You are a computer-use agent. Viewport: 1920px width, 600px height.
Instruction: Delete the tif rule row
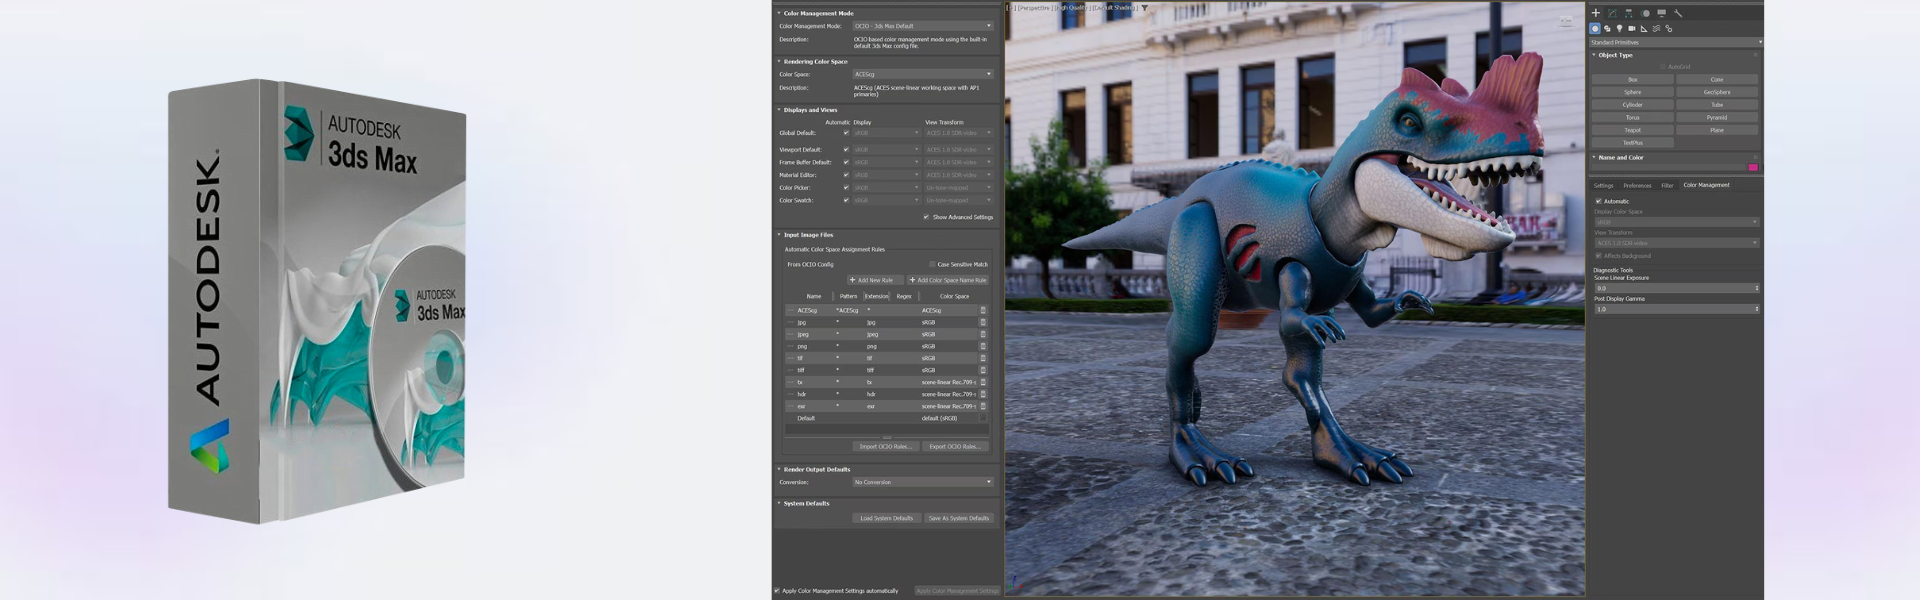983,358
